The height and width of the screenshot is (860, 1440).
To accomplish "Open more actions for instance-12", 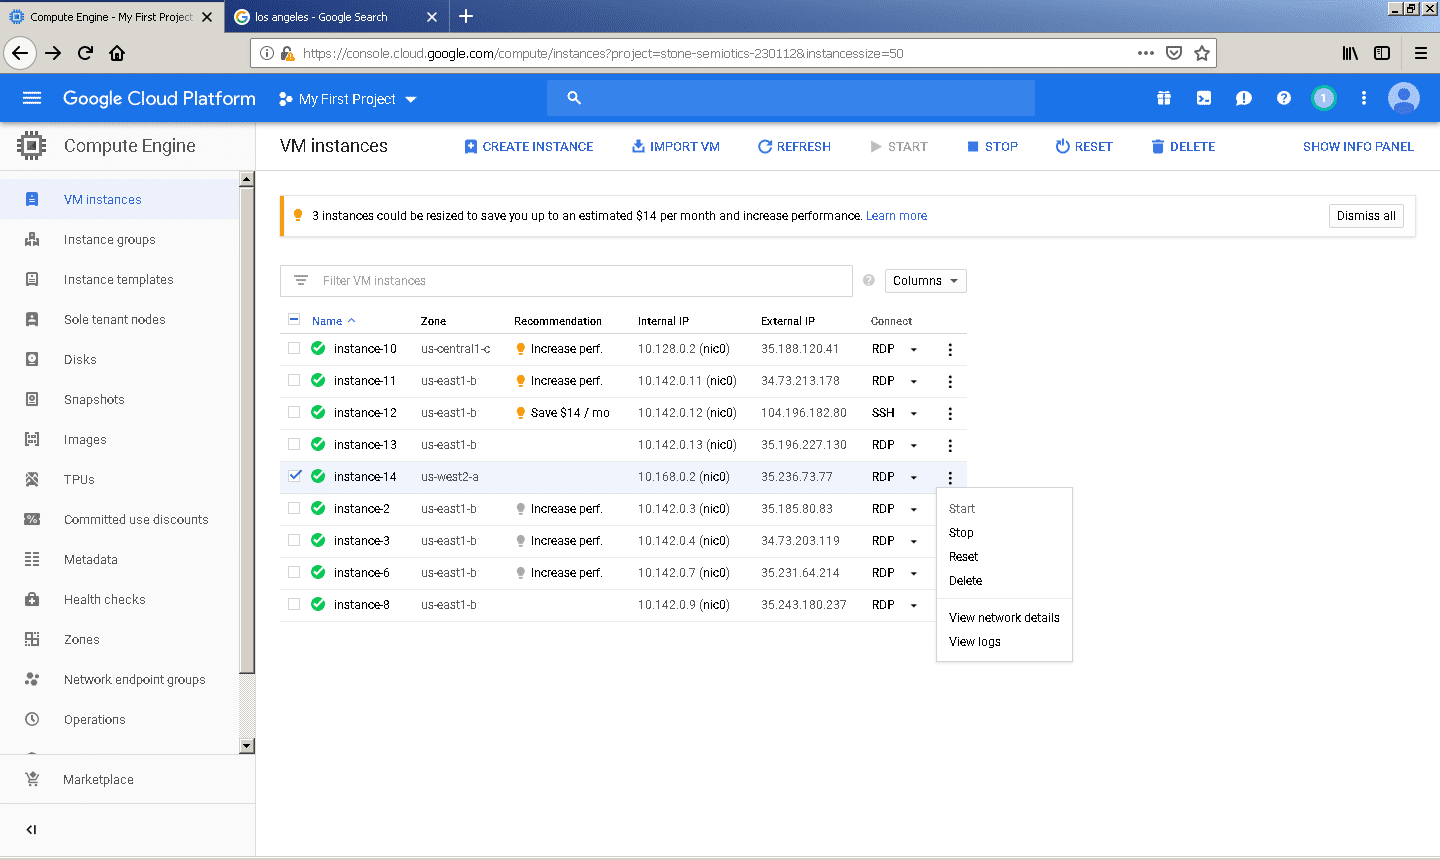I will click(x=950, y=413).
